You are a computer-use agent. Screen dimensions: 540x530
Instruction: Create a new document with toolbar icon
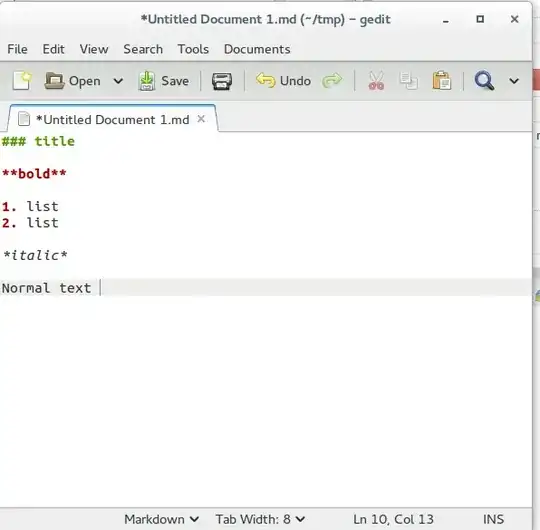(x=22, y=81)
